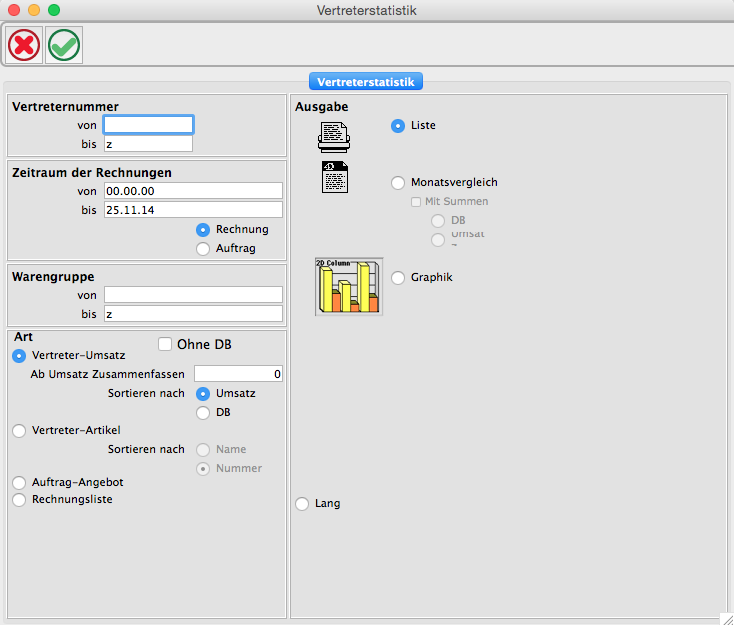734x625 pixels.
Task: Sort by DB under Vertreter-Umsatz
Action: pos(203,412)
